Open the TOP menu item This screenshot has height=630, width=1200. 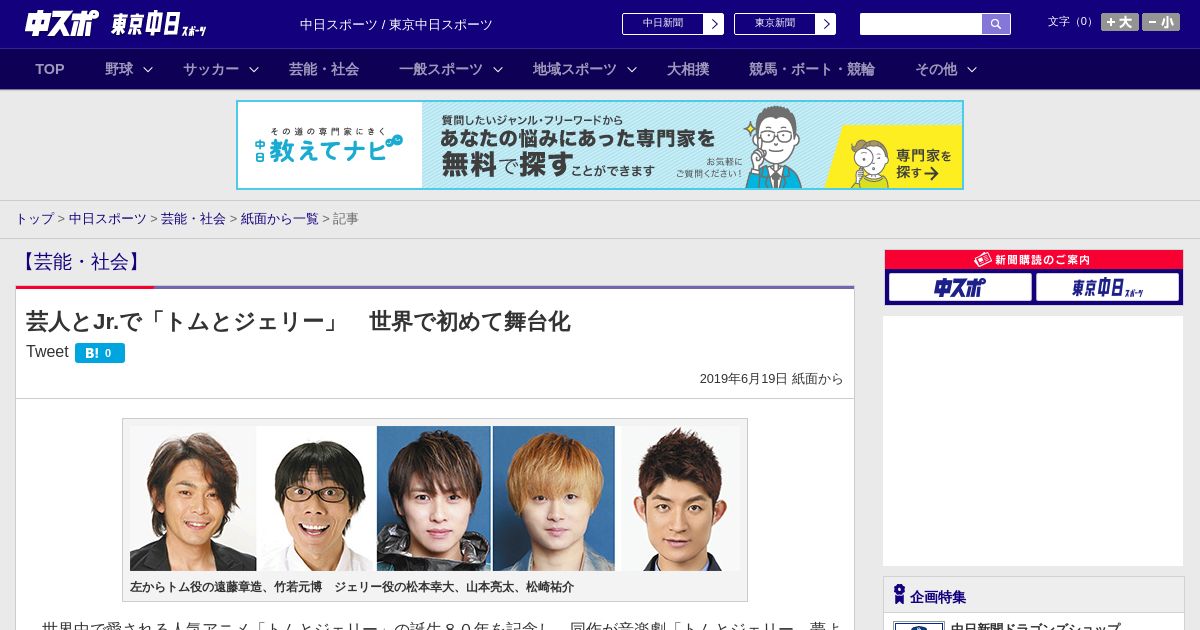50,69
